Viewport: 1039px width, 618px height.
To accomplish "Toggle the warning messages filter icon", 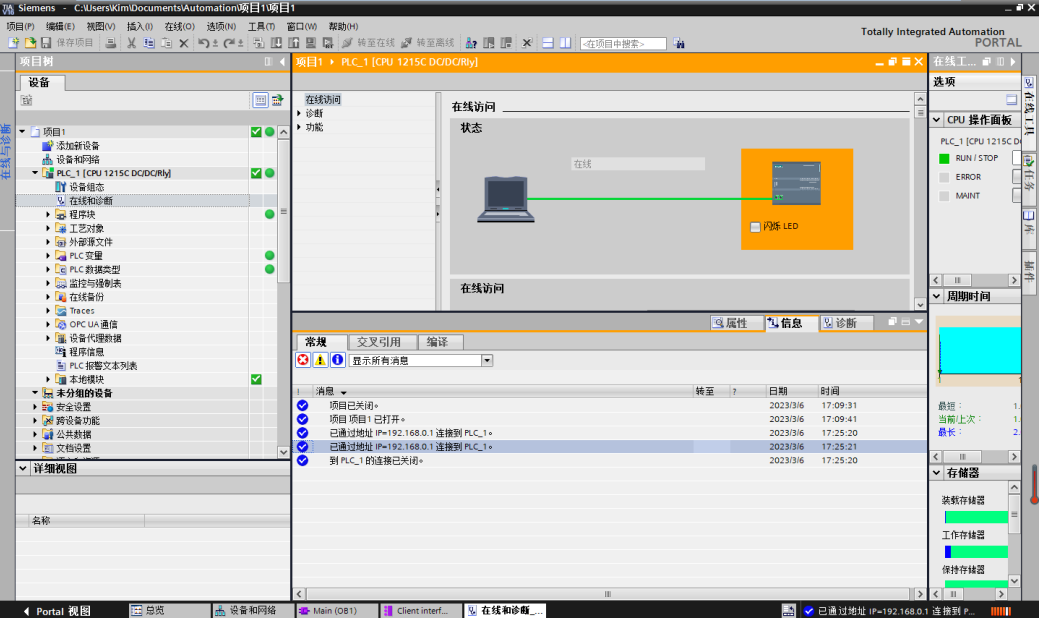I will pyautogui.click(x=319, y=359).
